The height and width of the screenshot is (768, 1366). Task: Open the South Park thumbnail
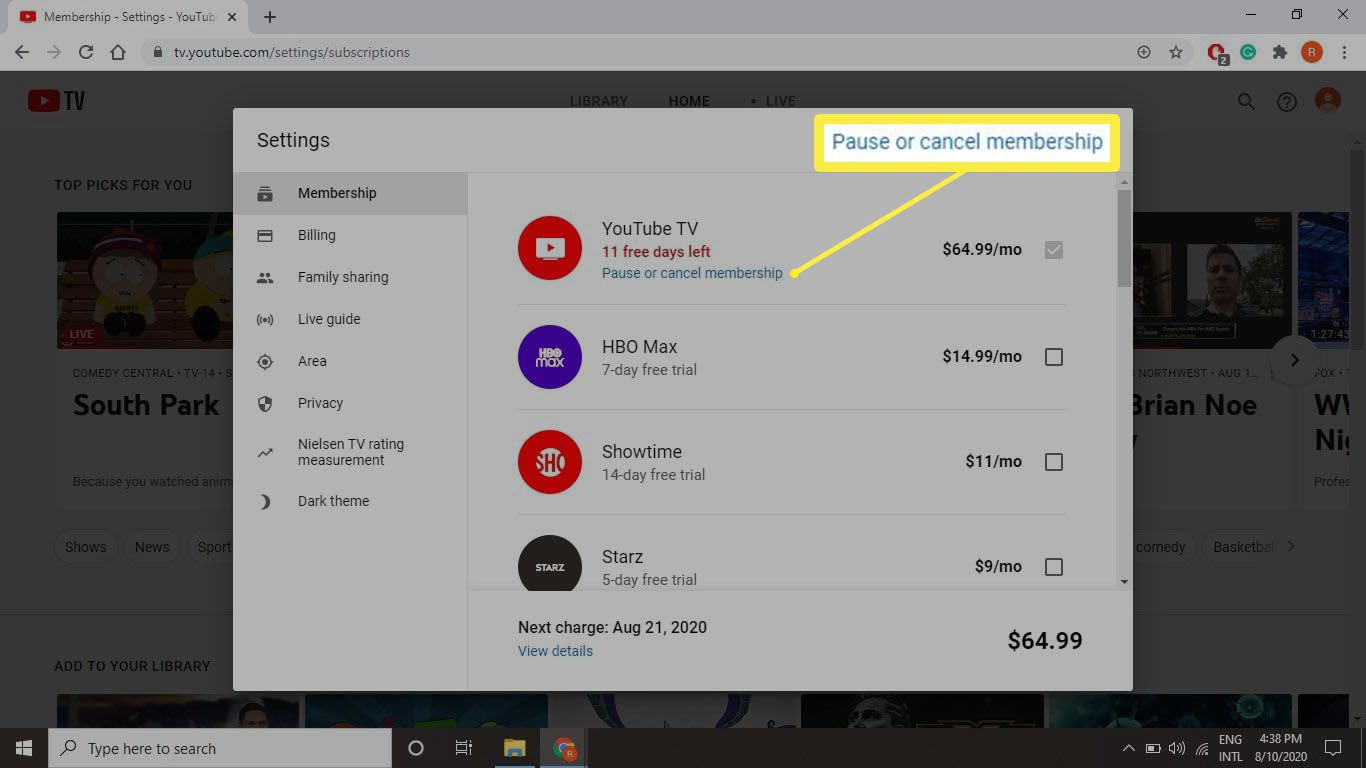point(145,280)
